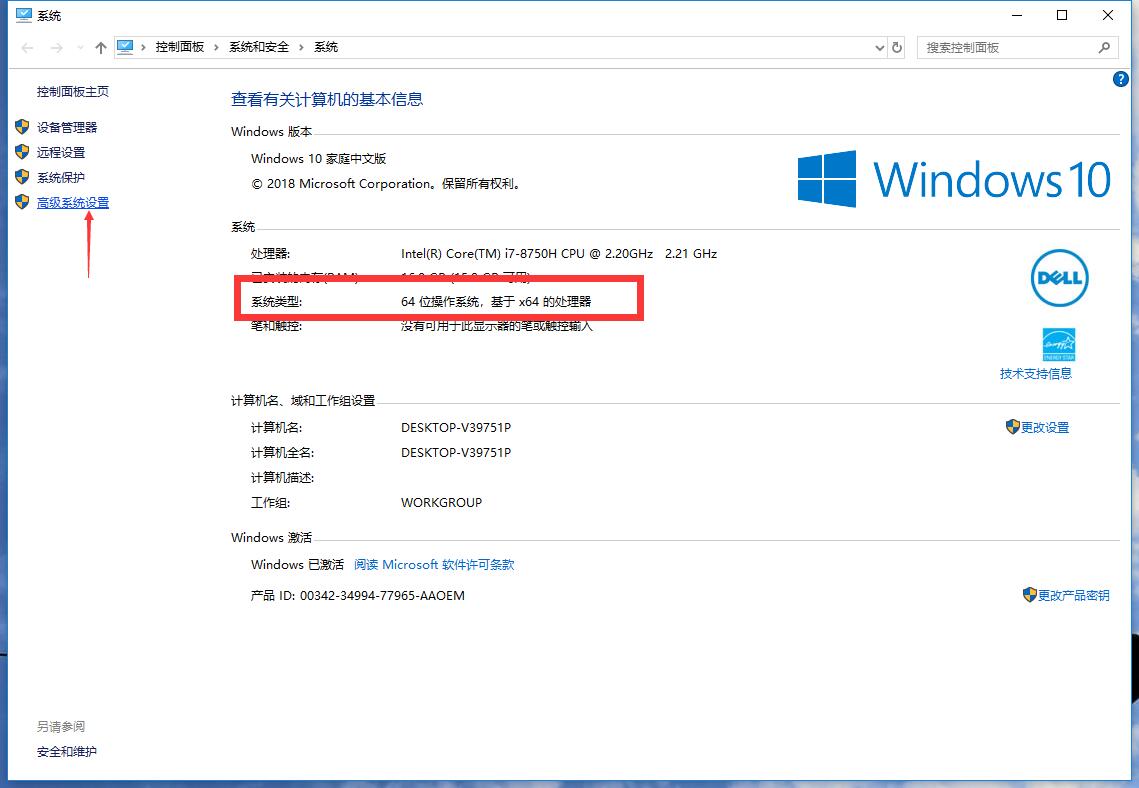
Task: Go up one level with up arrow
Action: pos(101,48)
